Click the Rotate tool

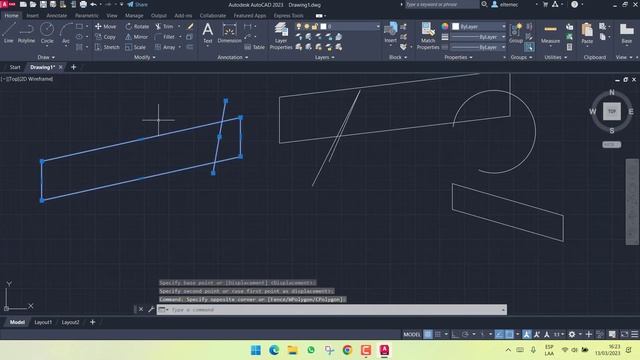pyautogui.click(x=137, y=27)
